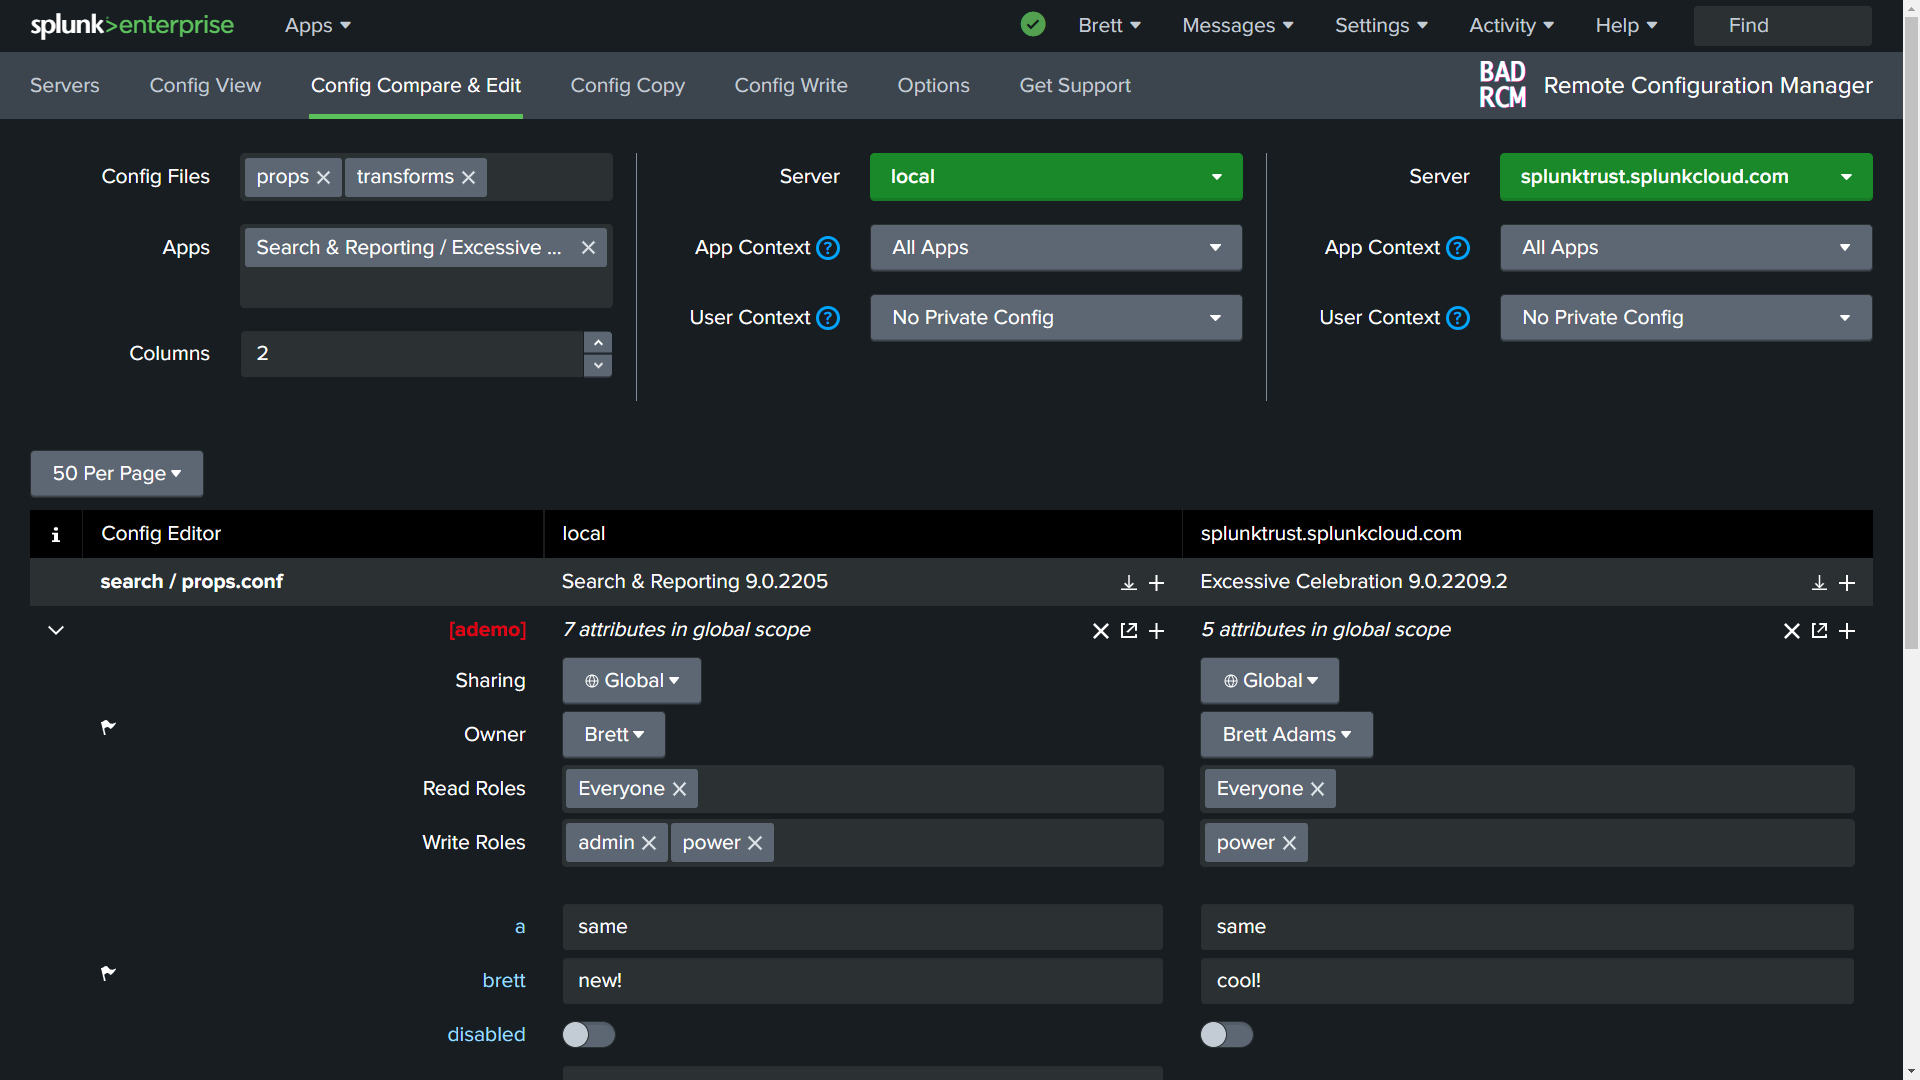Viewport: 1920px width, 1080px height.
Task: Remove admin from local Write Roles
Action: [648, 843]
